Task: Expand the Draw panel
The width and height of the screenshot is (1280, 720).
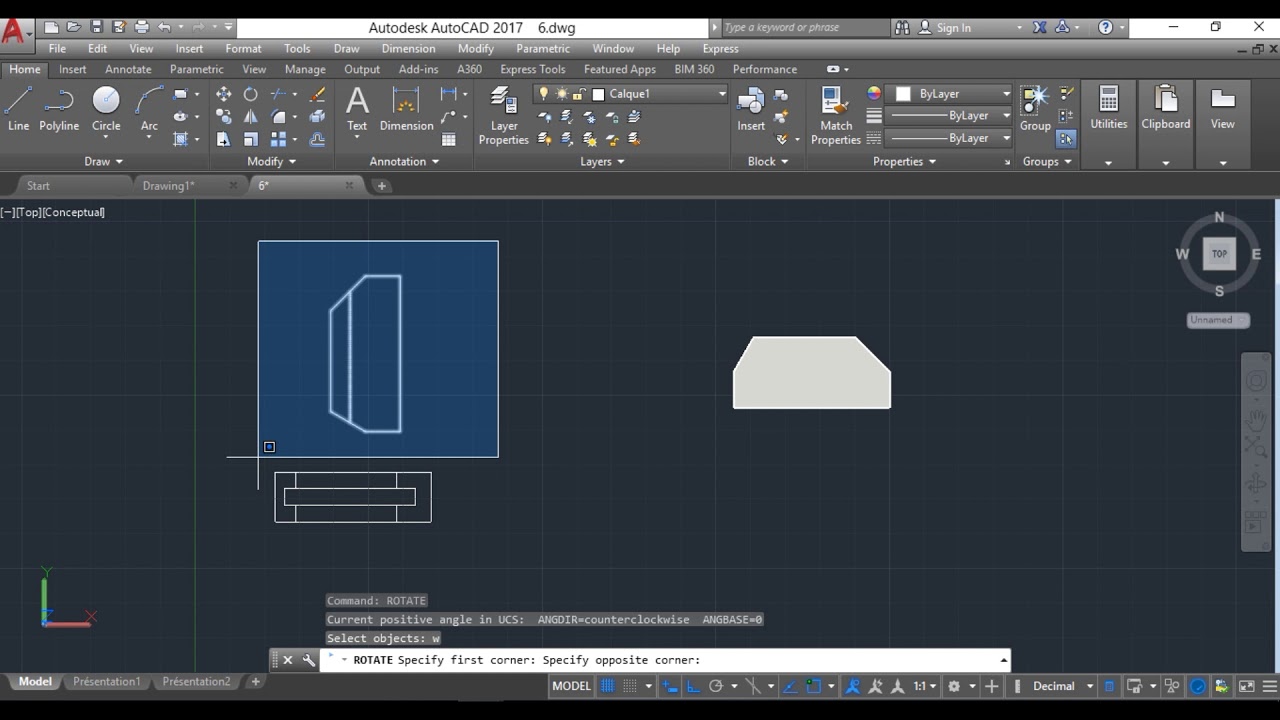Action: (x=104, y=161)
